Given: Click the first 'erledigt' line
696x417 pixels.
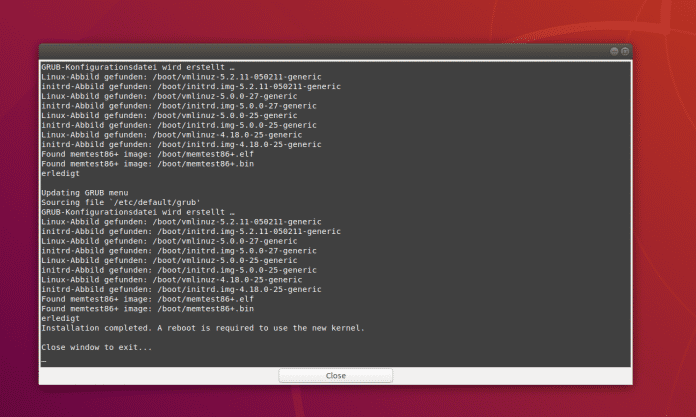Looking at the screenshot, I should click(60, 173).
